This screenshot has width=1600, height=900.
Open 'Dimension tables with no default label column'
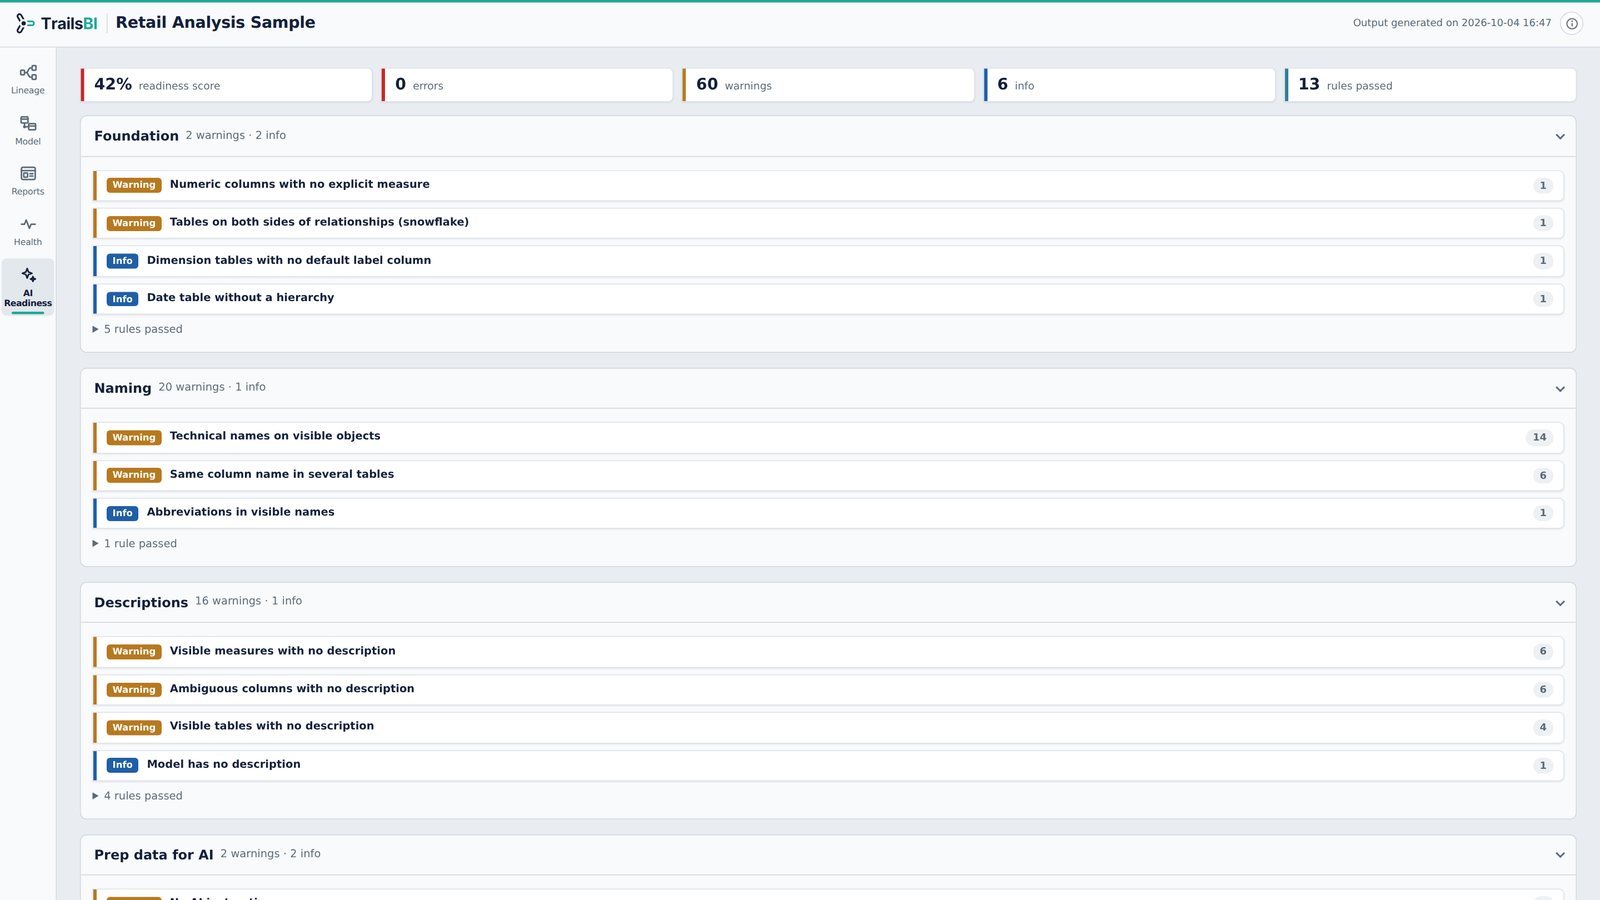[828, 261]
